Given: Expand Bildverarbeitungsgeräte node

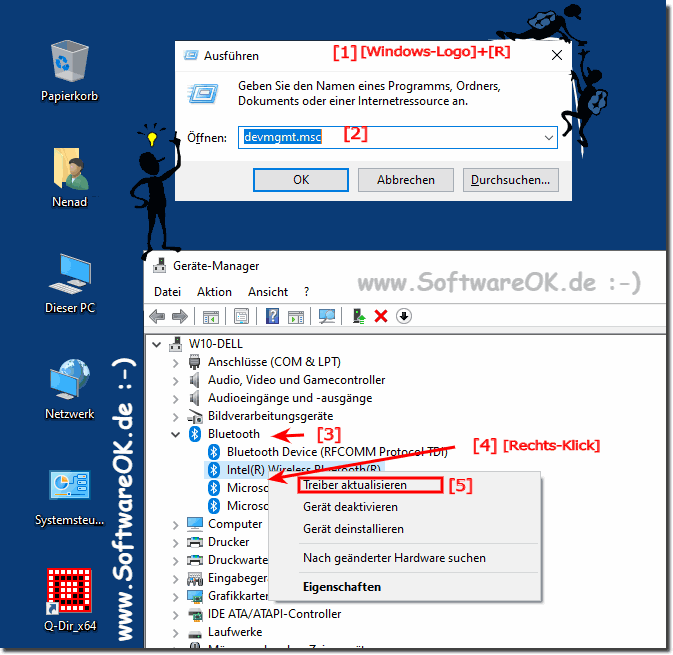Looking at the screenshot, I should pyautogui.click(x=175, y=417).
